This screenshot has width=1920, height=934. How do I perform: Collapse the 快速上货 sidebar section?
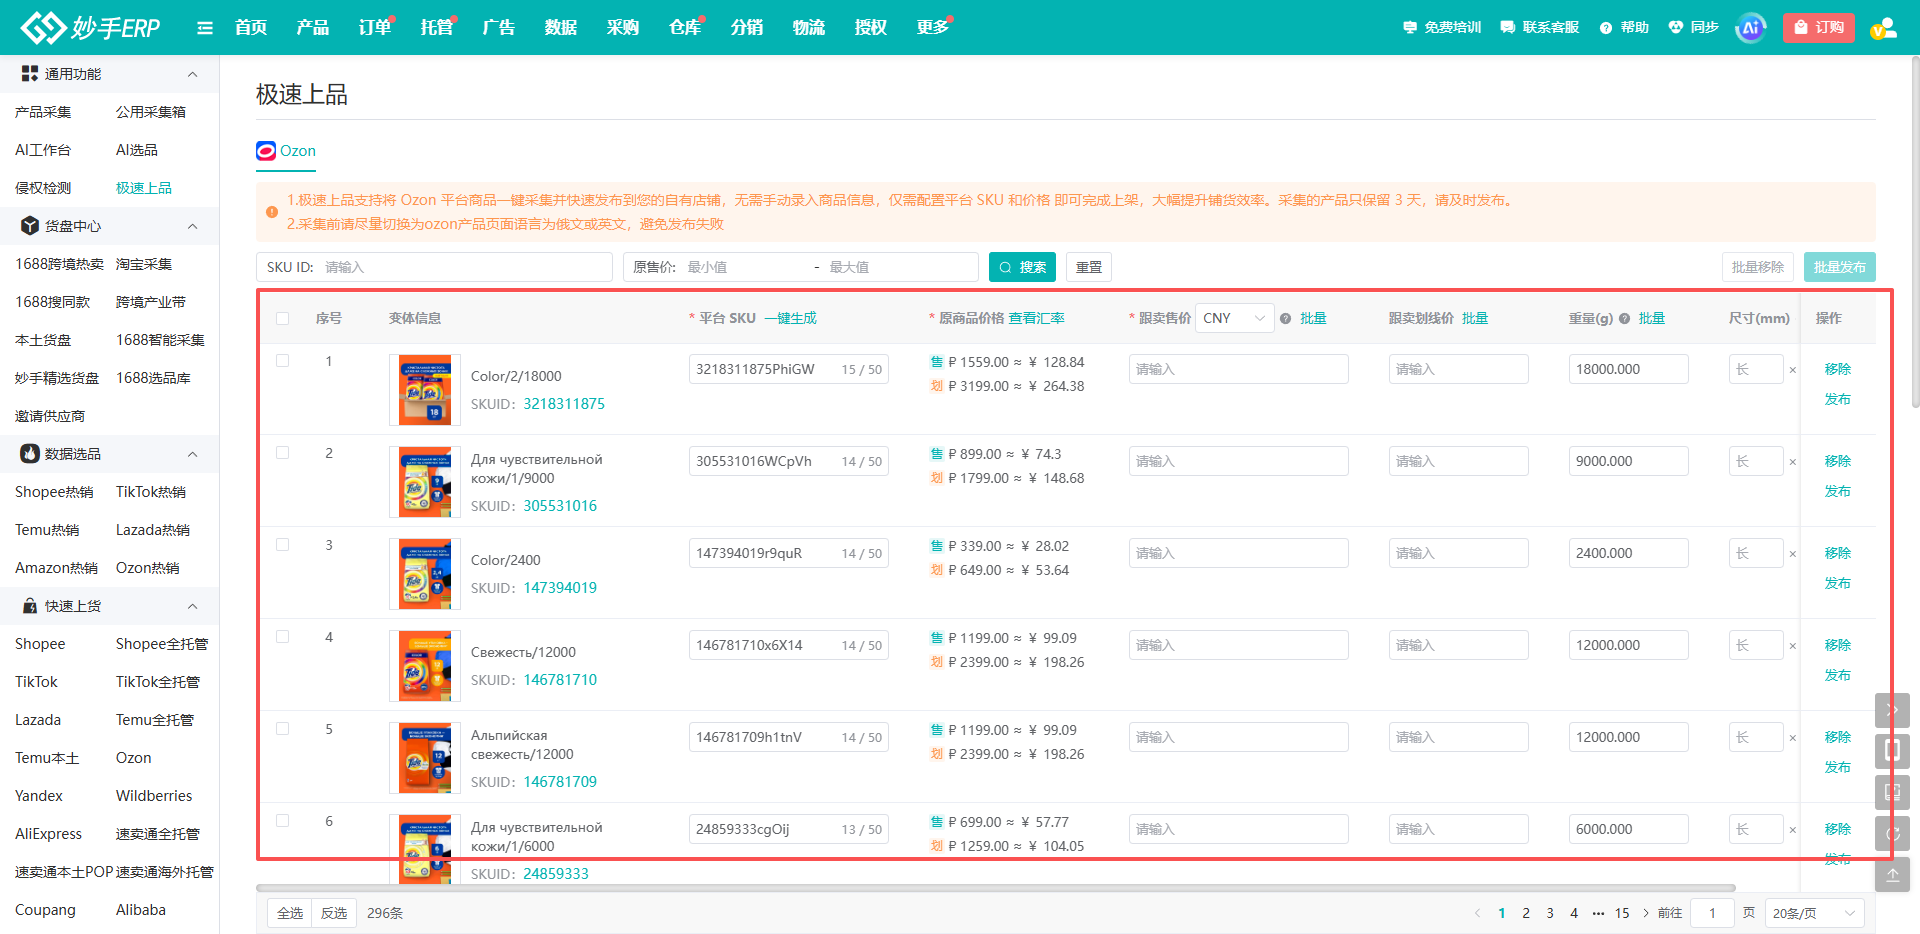pyautogui.click(x=193, y=606)
